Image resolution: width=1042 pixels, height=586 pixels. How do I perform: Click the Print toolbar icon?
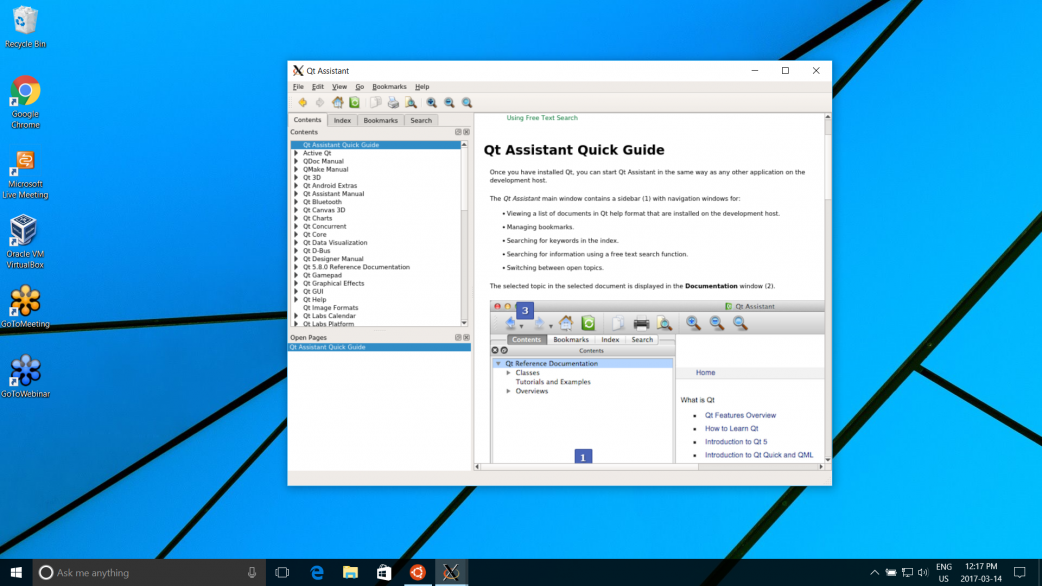click(393, 102)
